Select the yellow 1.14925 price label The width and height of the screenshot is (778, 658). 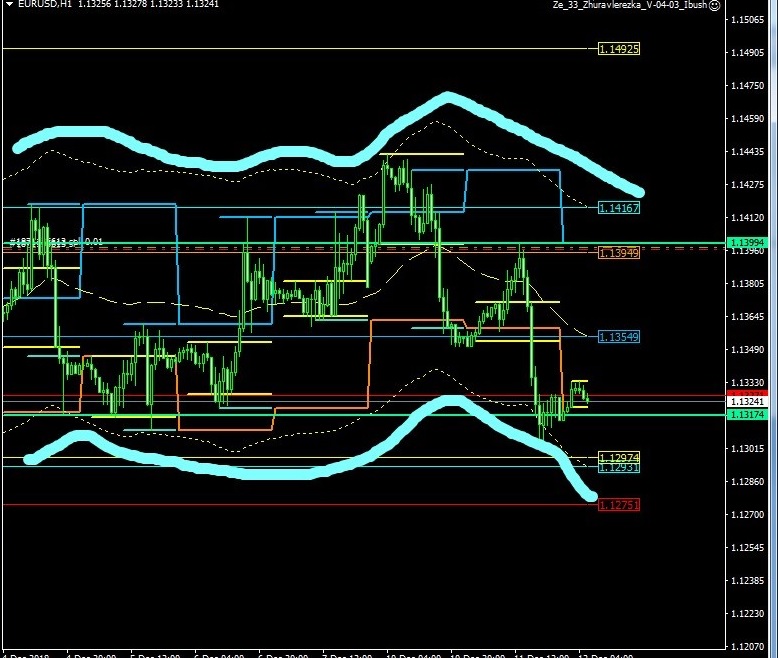[x=619, y=48]
